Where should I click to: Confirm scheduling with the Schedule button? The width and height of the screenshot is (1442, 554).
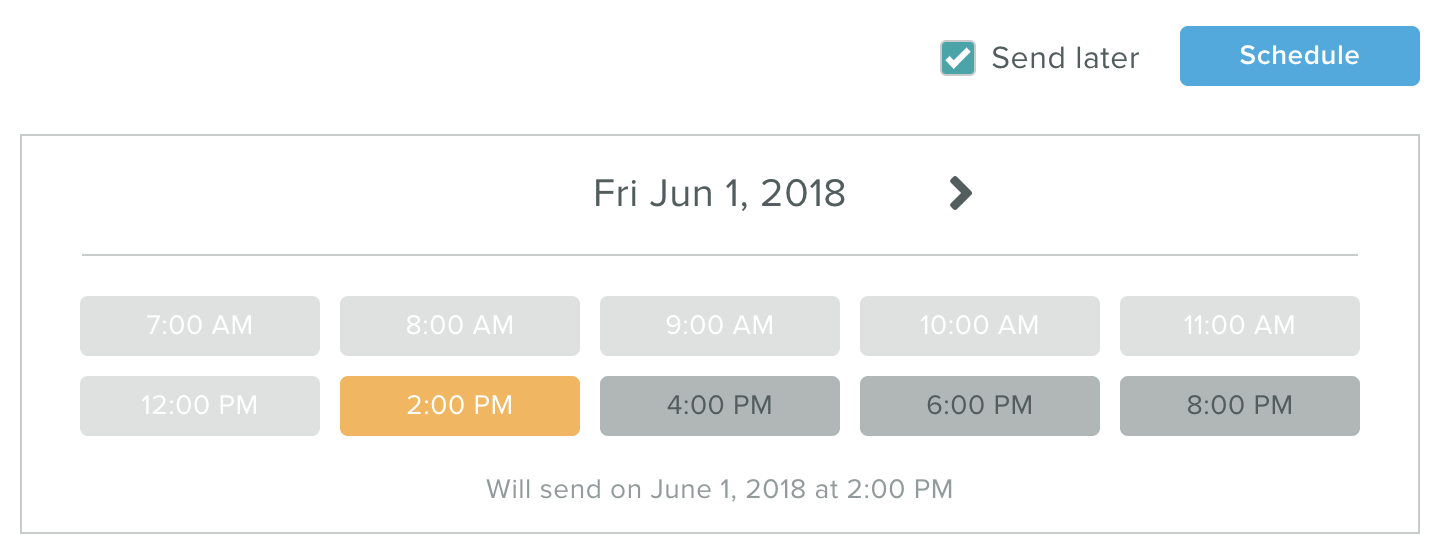coord(1299,56)
